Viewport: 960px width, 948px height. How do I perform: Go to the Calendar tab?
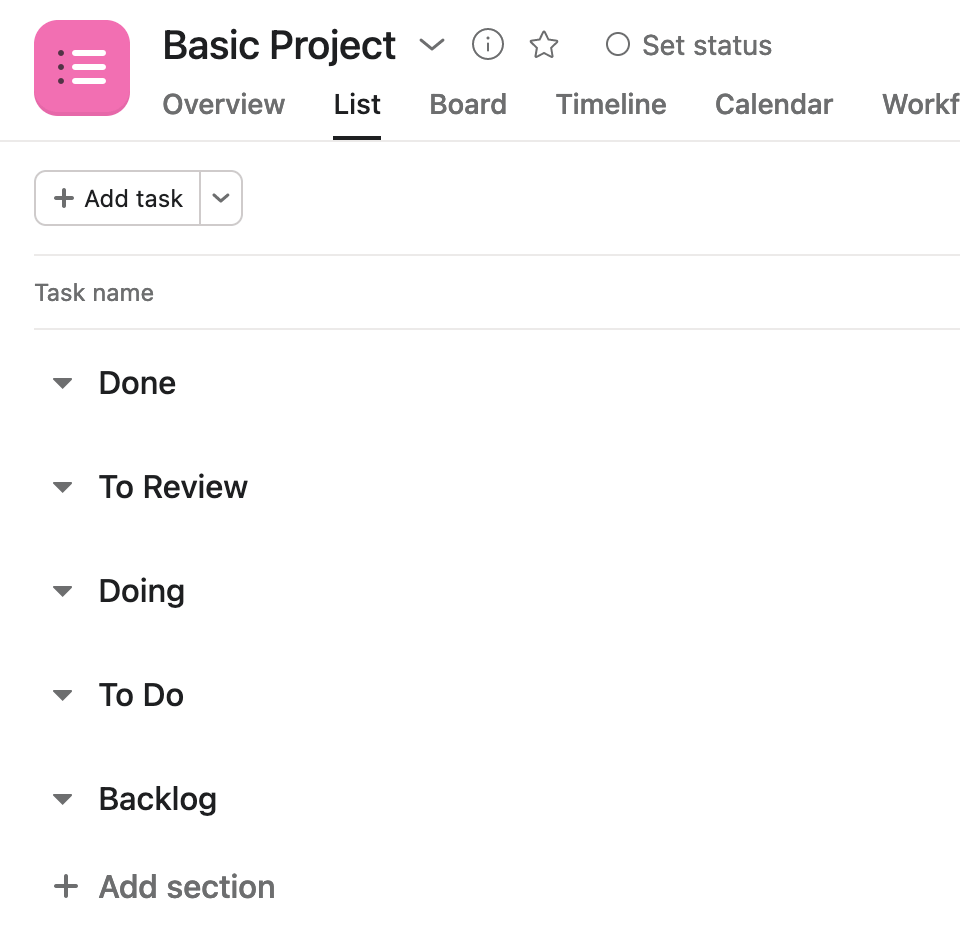pos(774,104)
